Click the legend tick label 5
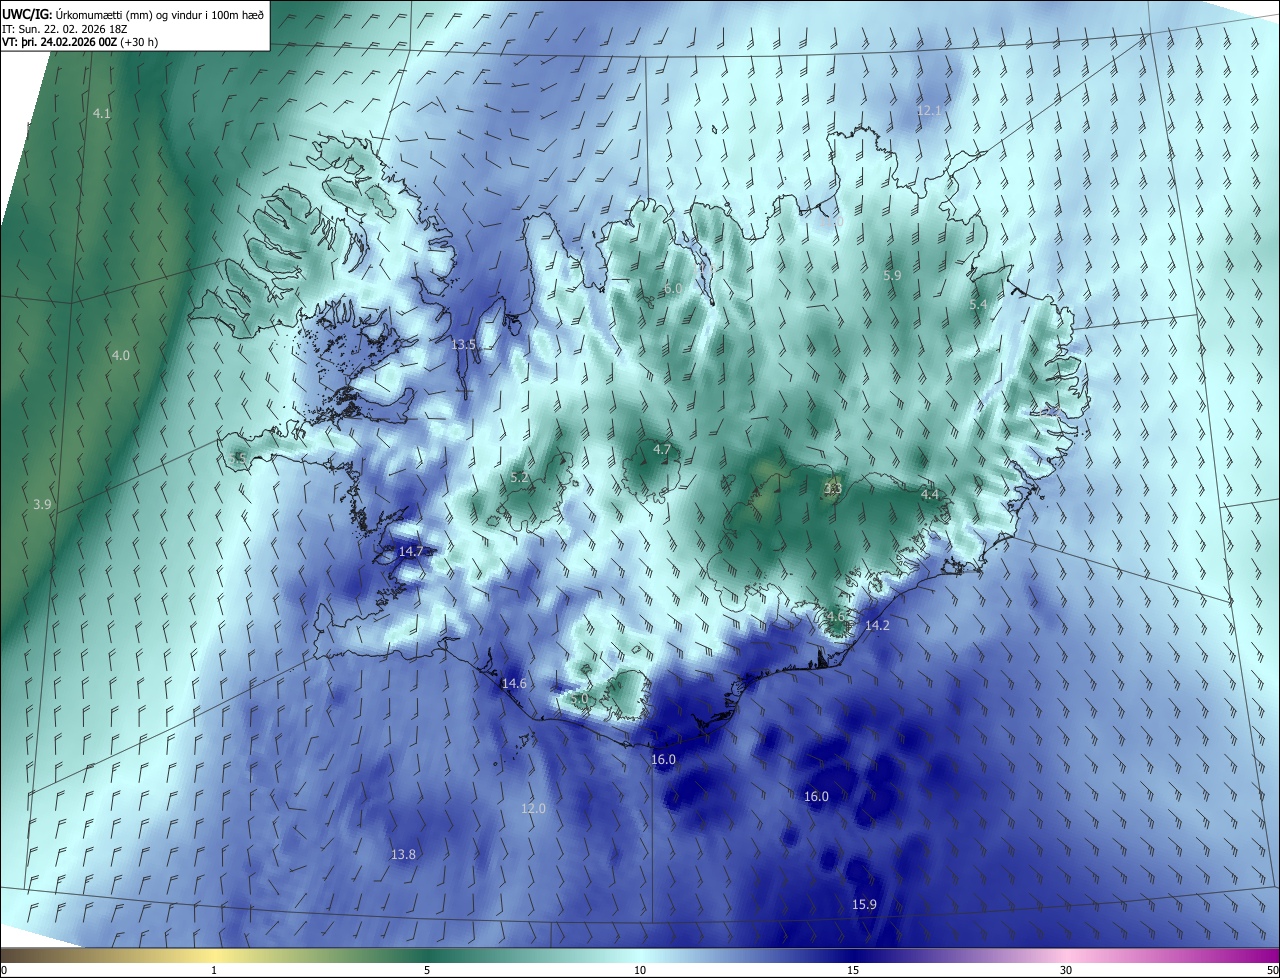This screenshot has width=1280, height=978. pyautogui.click(x=427, y=971)
